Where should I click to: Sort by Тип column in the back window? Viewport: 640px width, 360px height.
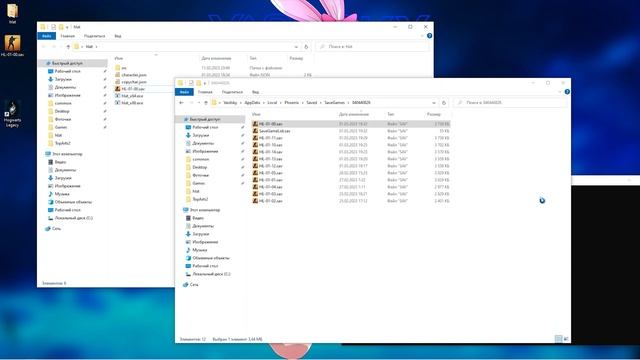click(x=253, y=58)
